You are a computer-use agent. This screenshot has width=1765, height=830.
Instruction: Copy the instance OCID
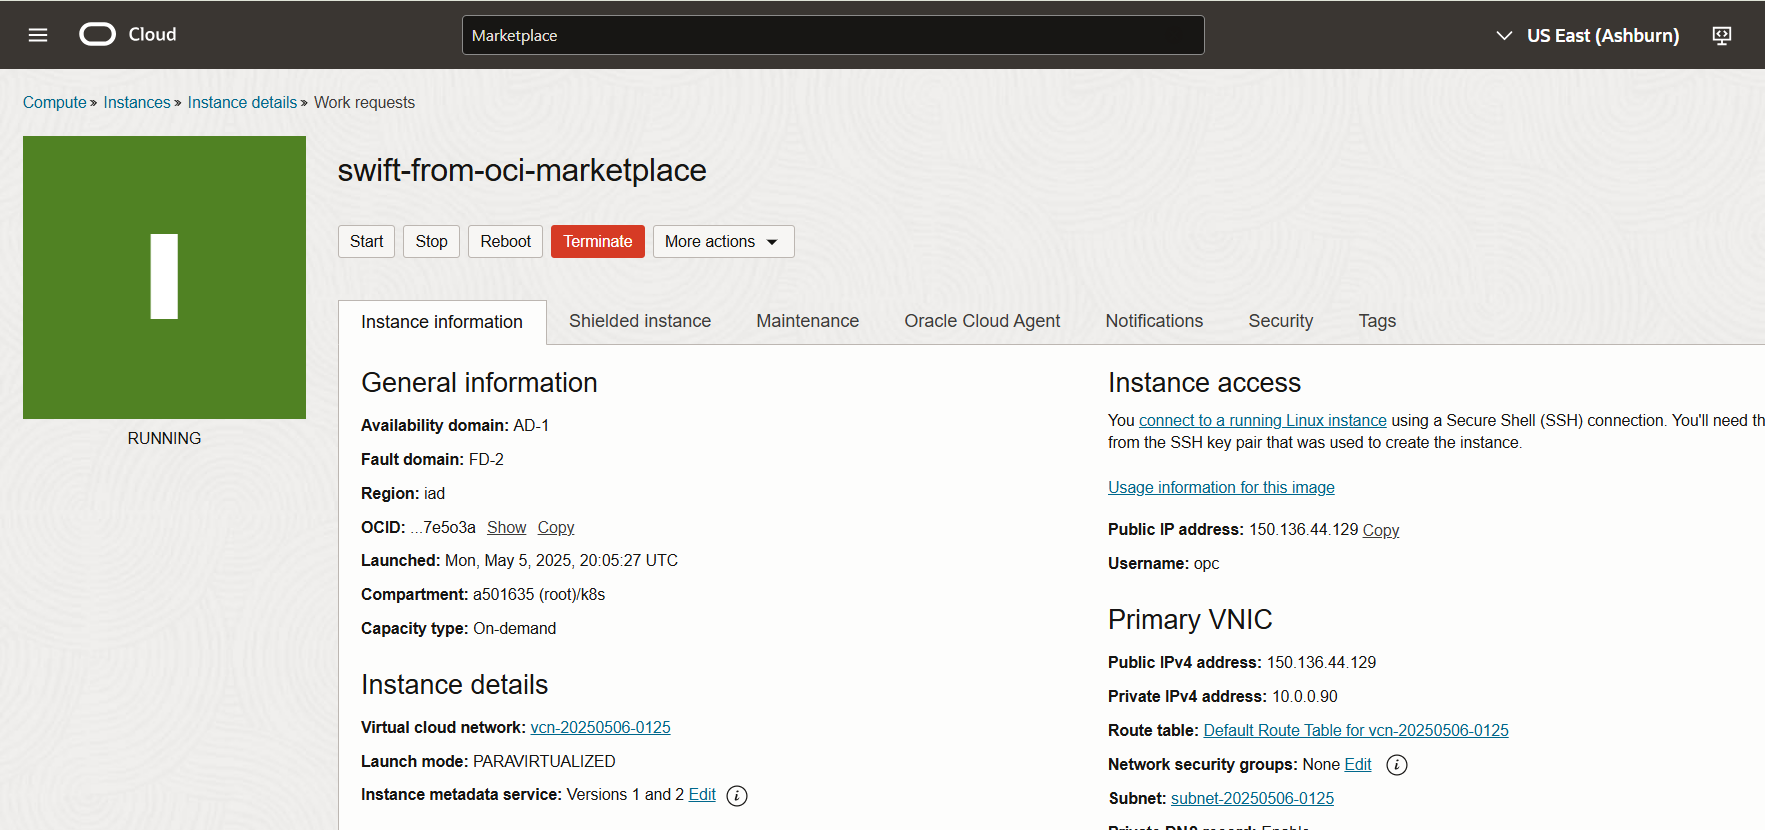click(x=556, y=527)
